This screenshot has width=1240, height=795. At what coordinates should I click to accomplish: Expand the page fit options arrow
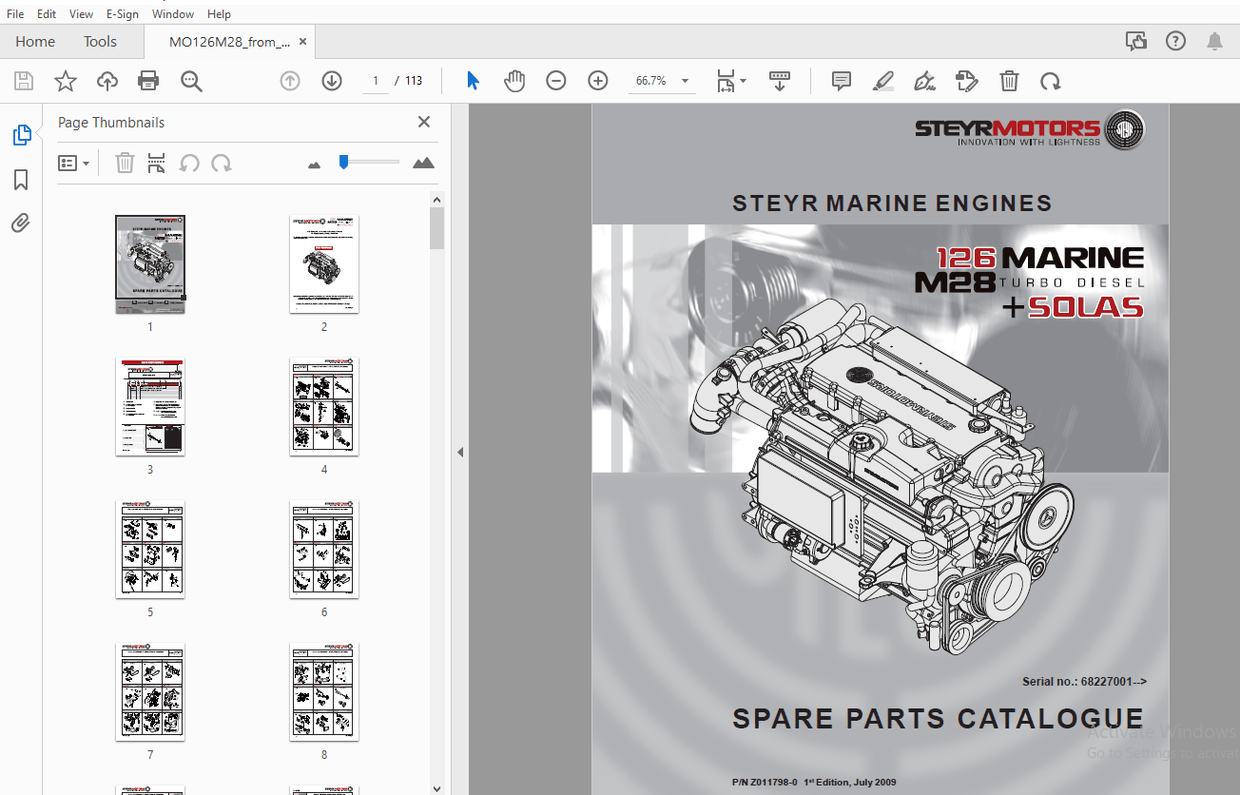tap(742, 81)
